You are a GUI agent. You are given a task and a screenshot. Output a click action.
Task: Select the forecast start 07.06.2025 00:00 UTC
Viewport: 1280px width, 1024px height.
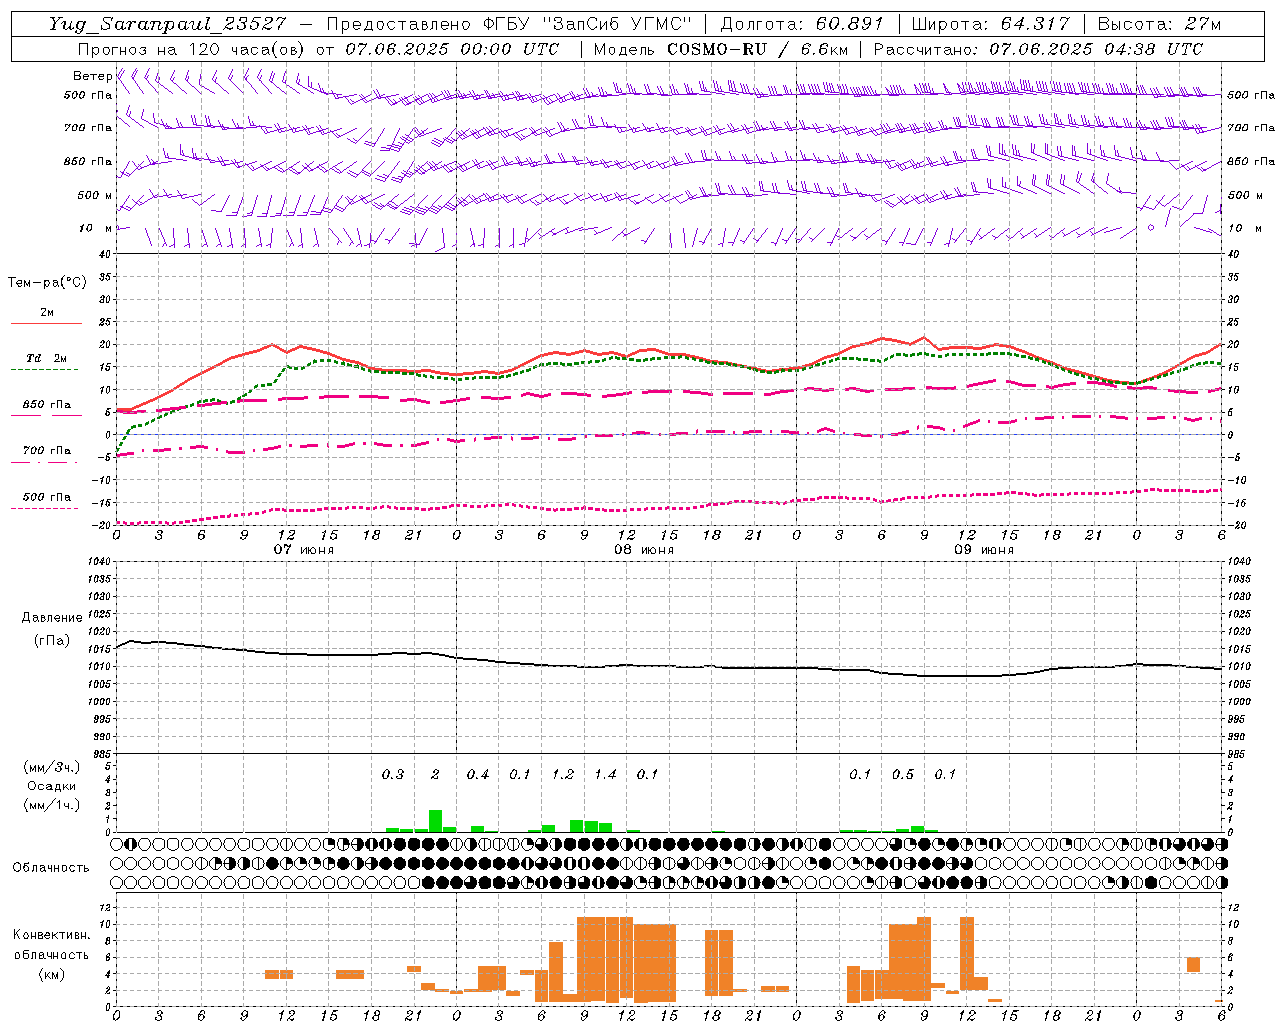[452, 49]
